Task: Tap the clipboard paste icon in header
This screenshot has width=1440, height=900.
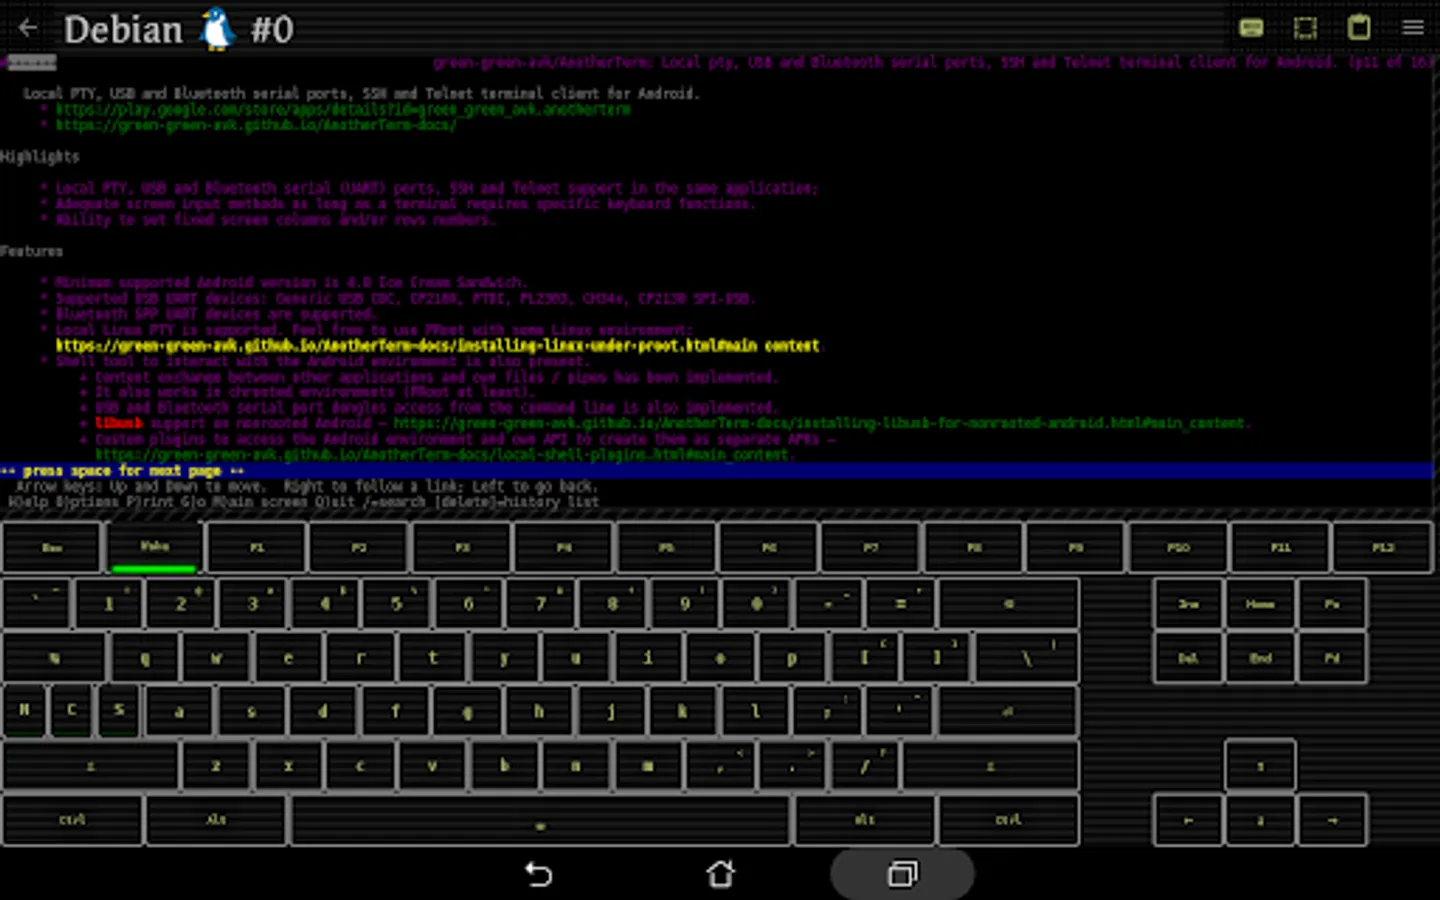Action: click(1359, 27)
